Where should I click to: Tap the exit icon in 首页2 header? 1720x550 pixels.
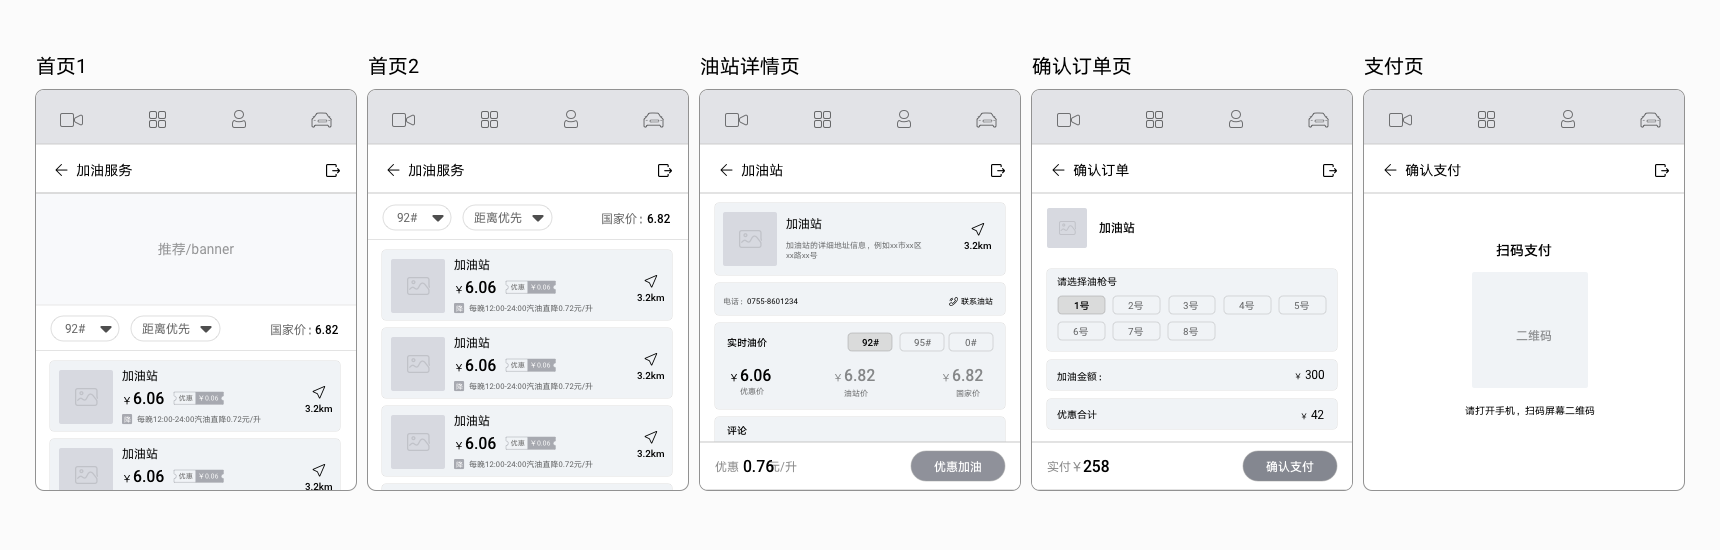665,170
